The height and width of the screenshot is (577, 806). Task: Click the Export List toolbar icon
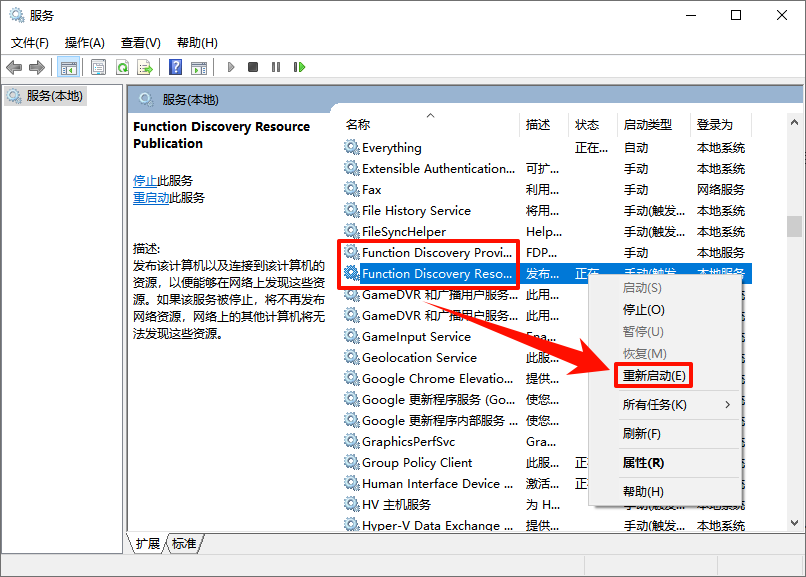click(145, 67)
